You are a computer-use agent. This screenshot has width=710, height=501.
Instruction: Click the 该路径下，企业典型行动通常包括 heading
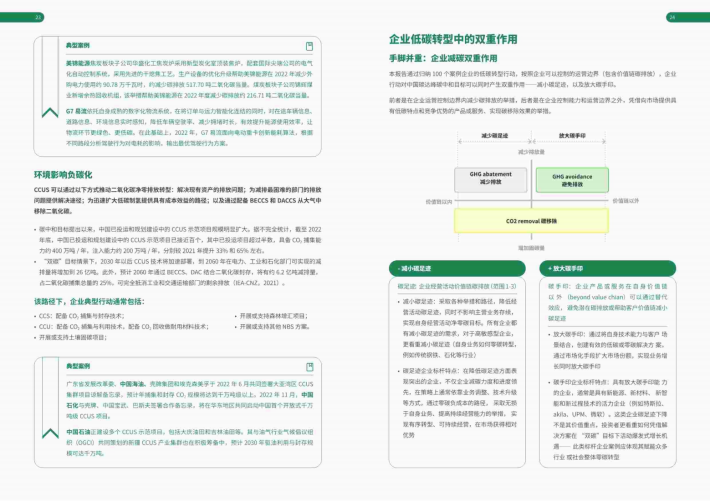(88, 301)
